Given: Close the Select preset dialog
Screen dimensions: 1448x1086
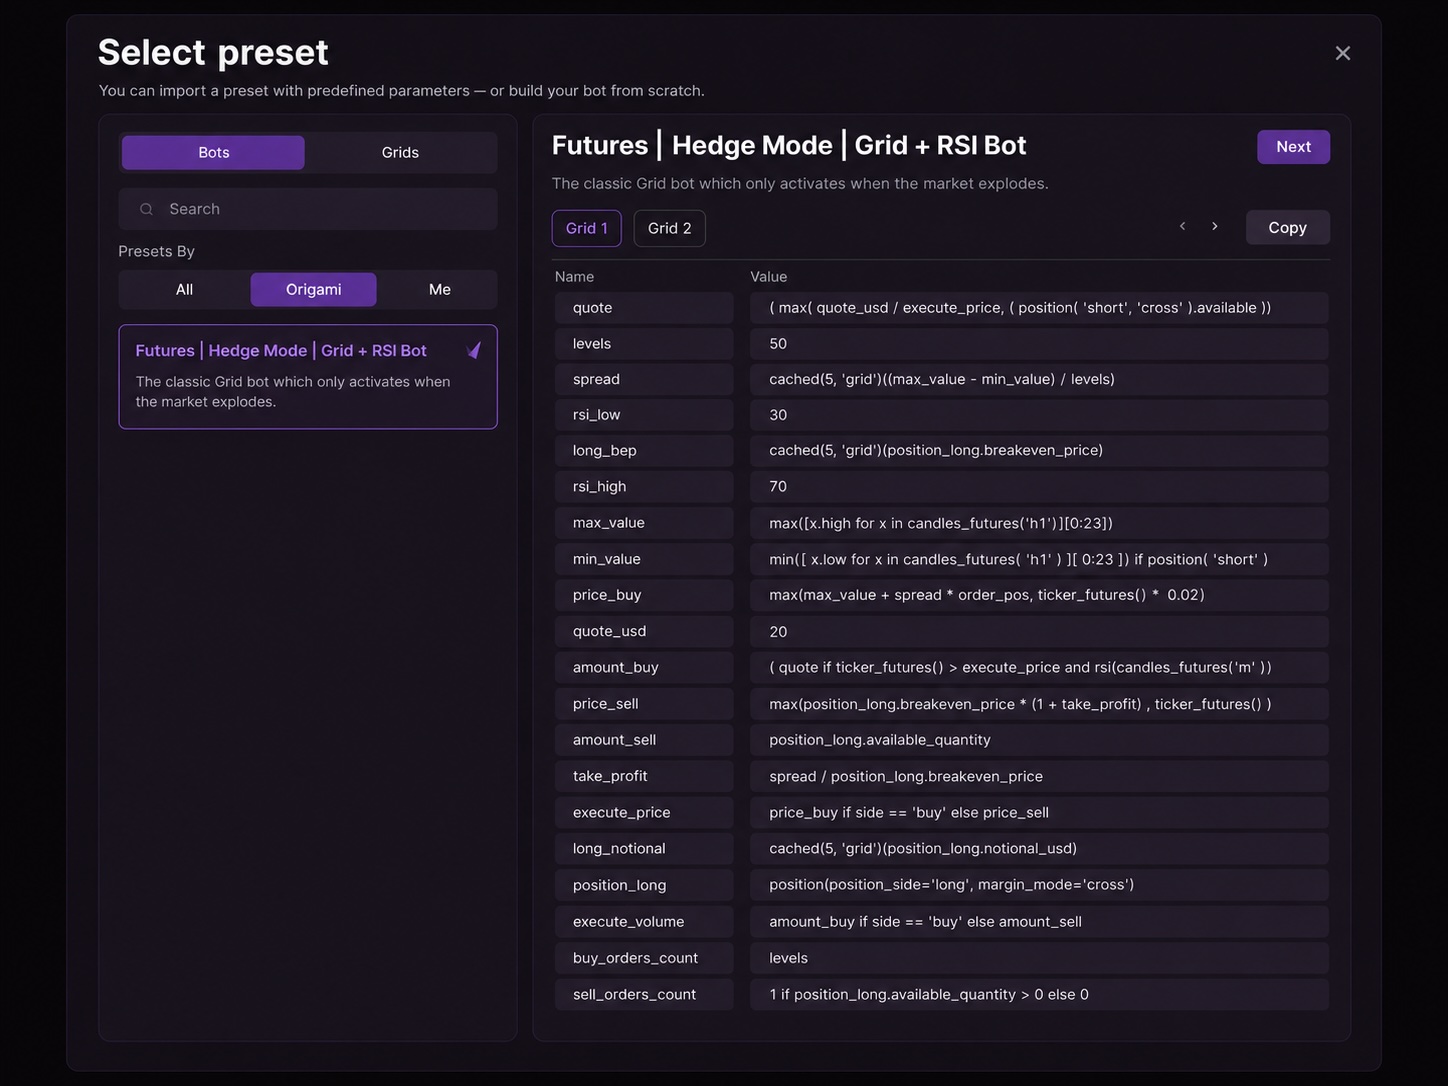Looking at the screenshot, I should 1343,53.
